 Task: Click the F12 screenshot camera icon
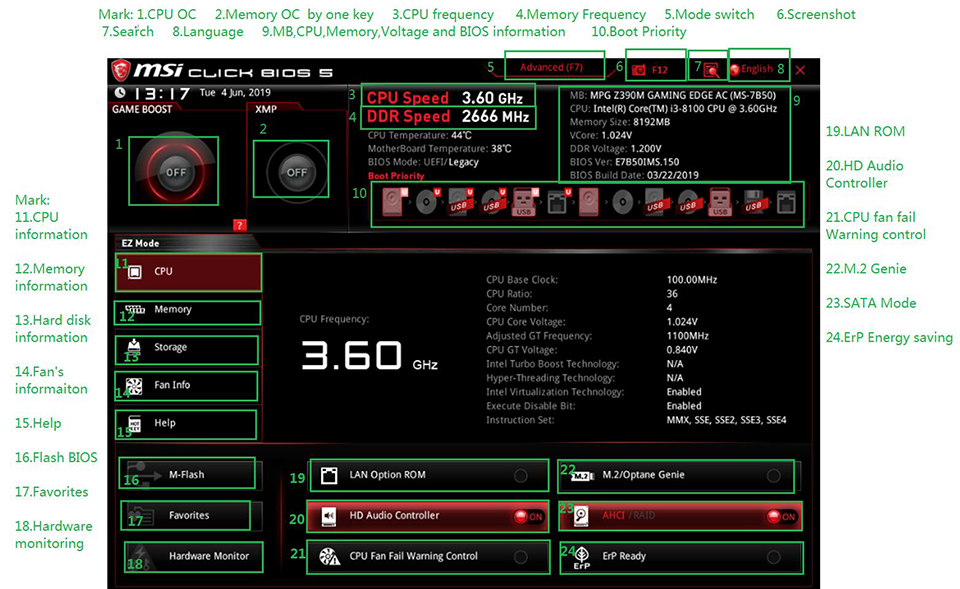pos(639,69)
